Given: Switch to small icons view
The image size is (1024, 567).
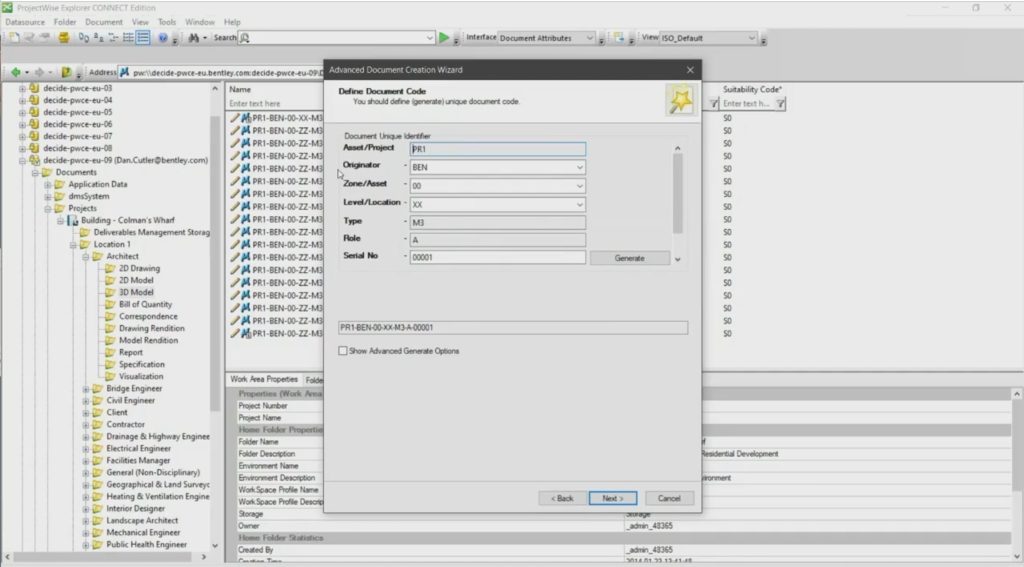Looking at the screenshot, I should point(99,38).
